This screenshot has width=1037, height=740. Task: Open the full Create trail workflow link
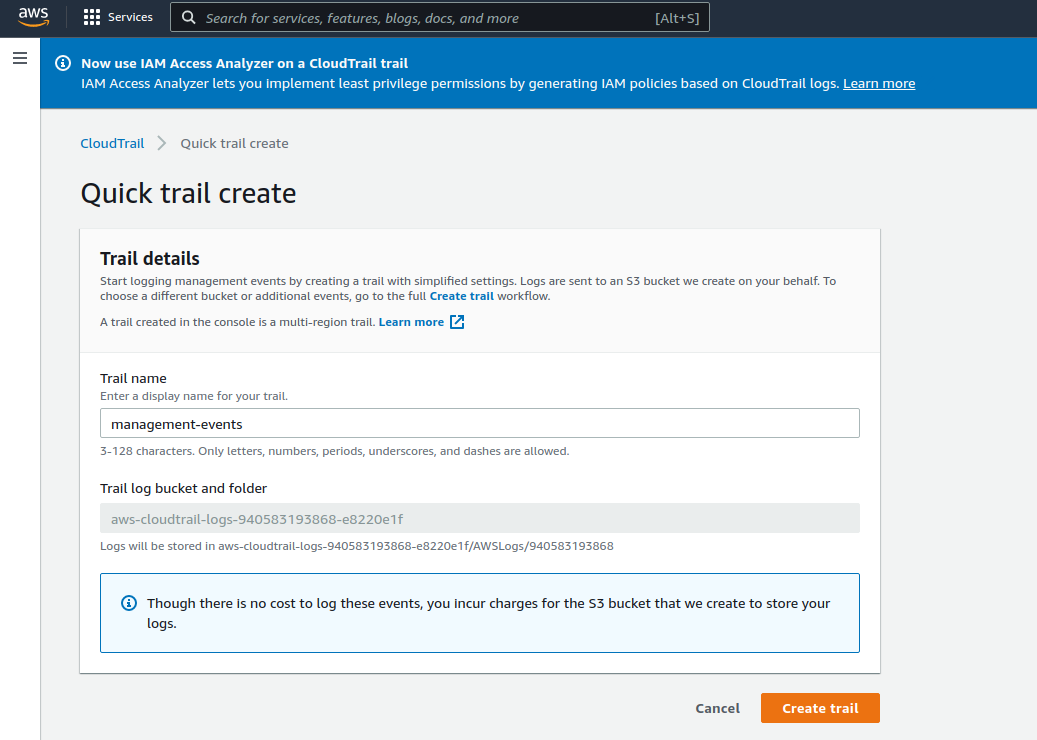tap(462, 296)
